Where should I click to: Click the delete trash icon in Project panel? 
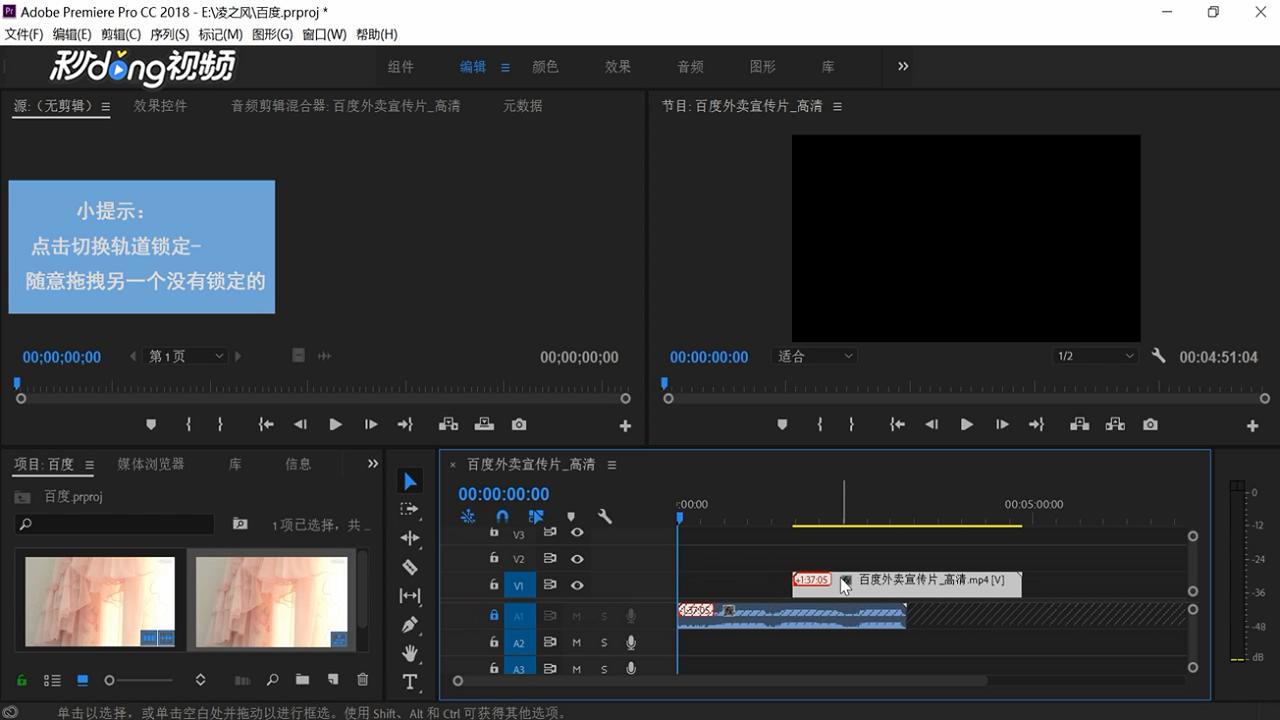[x=363, y=680]
